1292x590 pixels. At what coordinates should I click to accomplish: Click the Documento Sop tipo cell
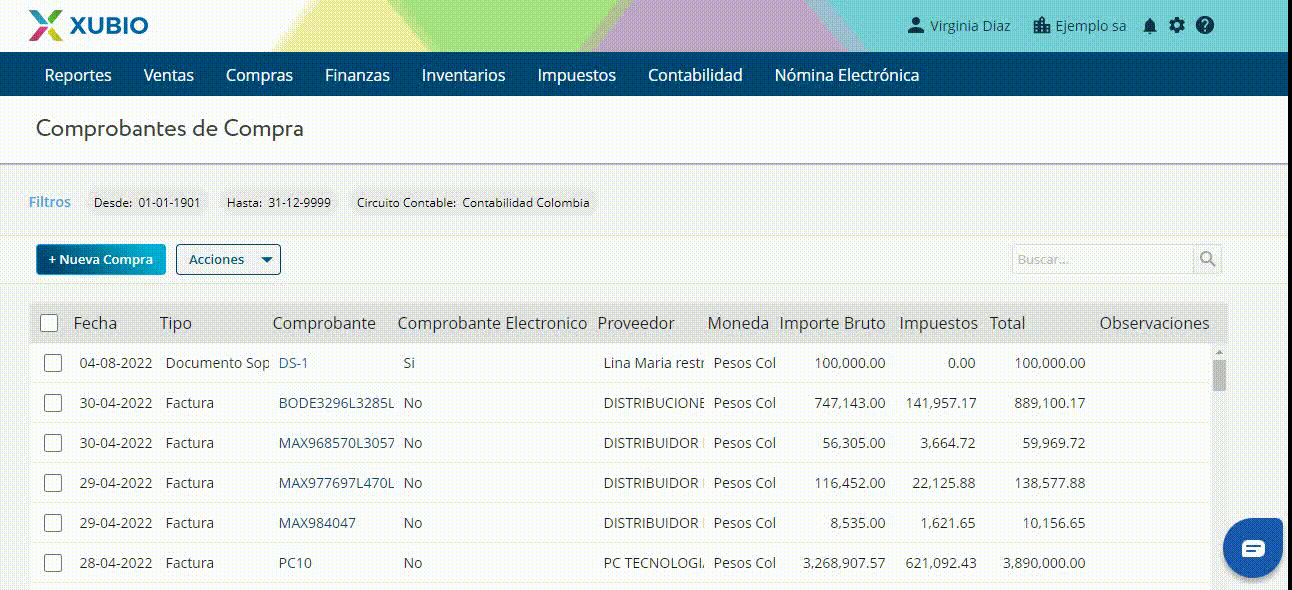pyautogui.click(x=218, y=363)
